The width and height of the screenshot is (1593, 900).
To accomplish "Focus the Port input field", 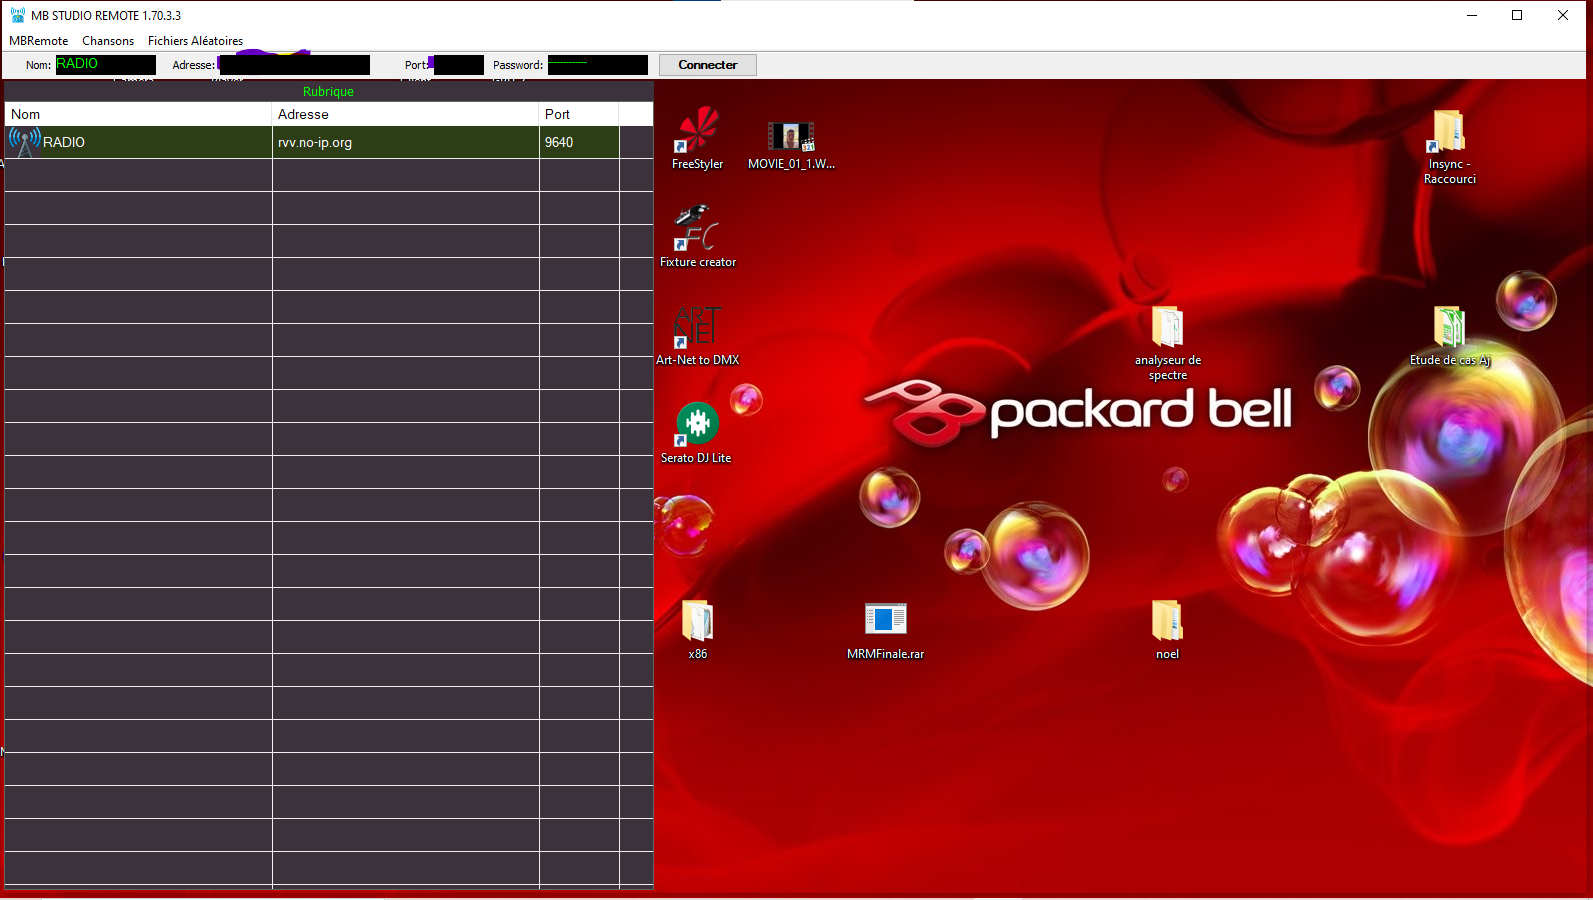I will (x=458, y=65).
